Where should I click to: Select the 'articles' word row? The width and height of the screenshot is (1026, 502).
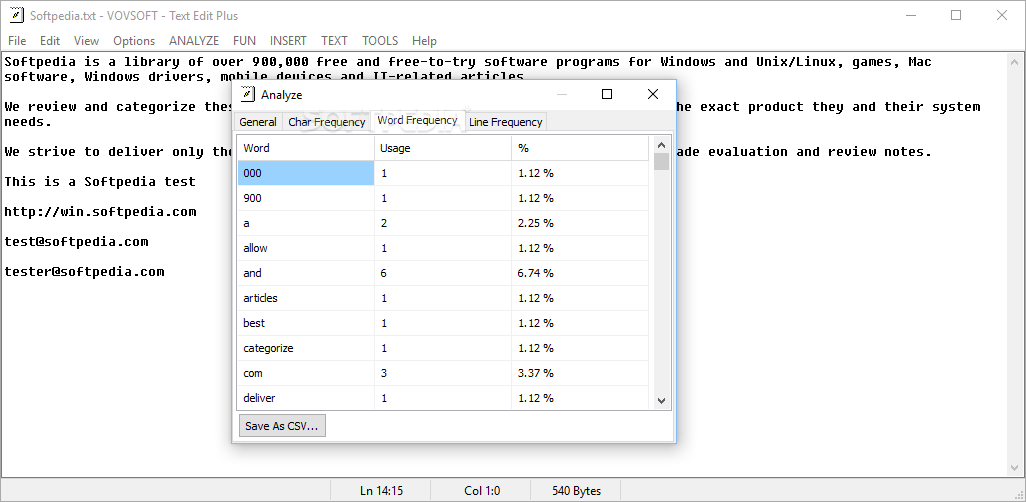tap(443, 298)
